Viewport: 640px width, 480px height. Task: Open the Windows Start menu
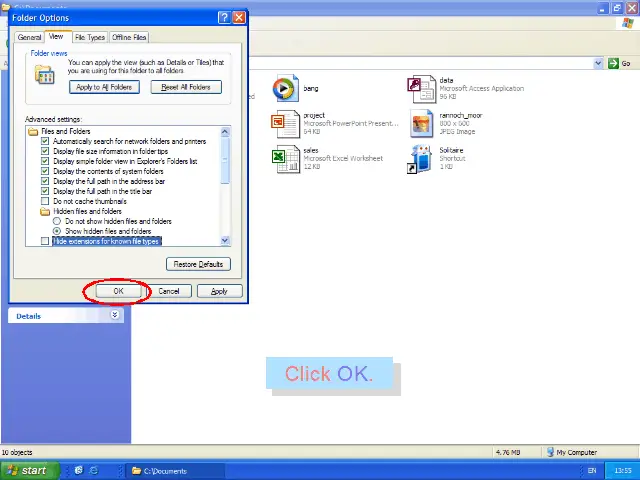(x=27, y=470)
